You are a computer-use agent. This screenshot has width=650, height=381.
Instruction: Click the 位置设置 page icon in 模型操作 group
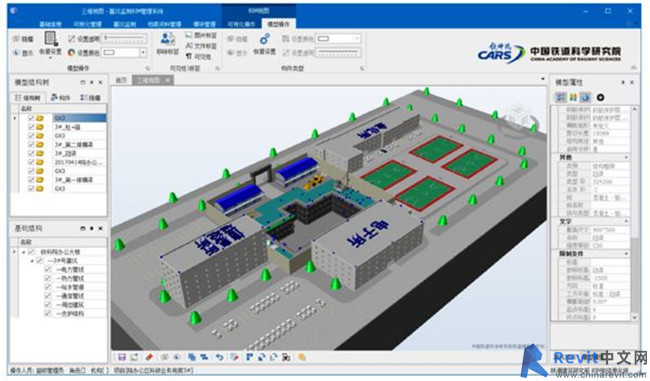(x=51, y=39)
